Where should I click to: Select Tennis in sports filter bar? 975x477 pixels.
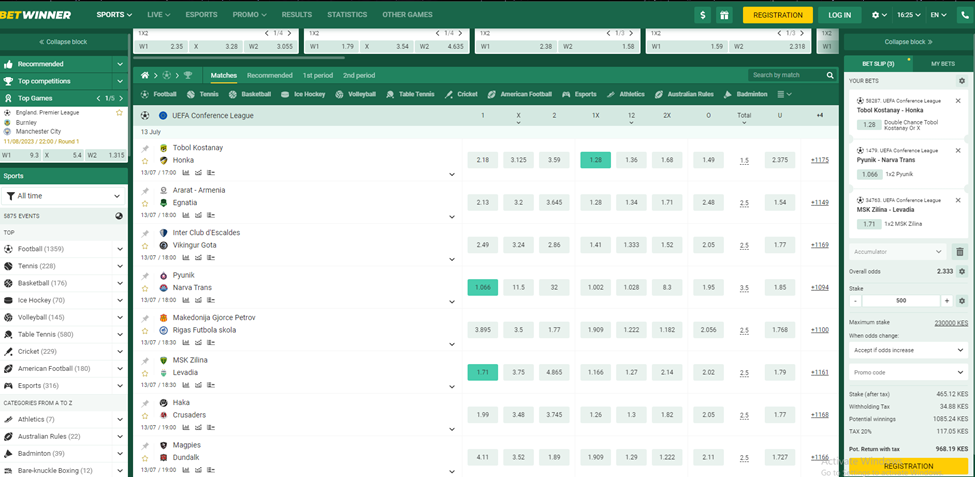205,95
